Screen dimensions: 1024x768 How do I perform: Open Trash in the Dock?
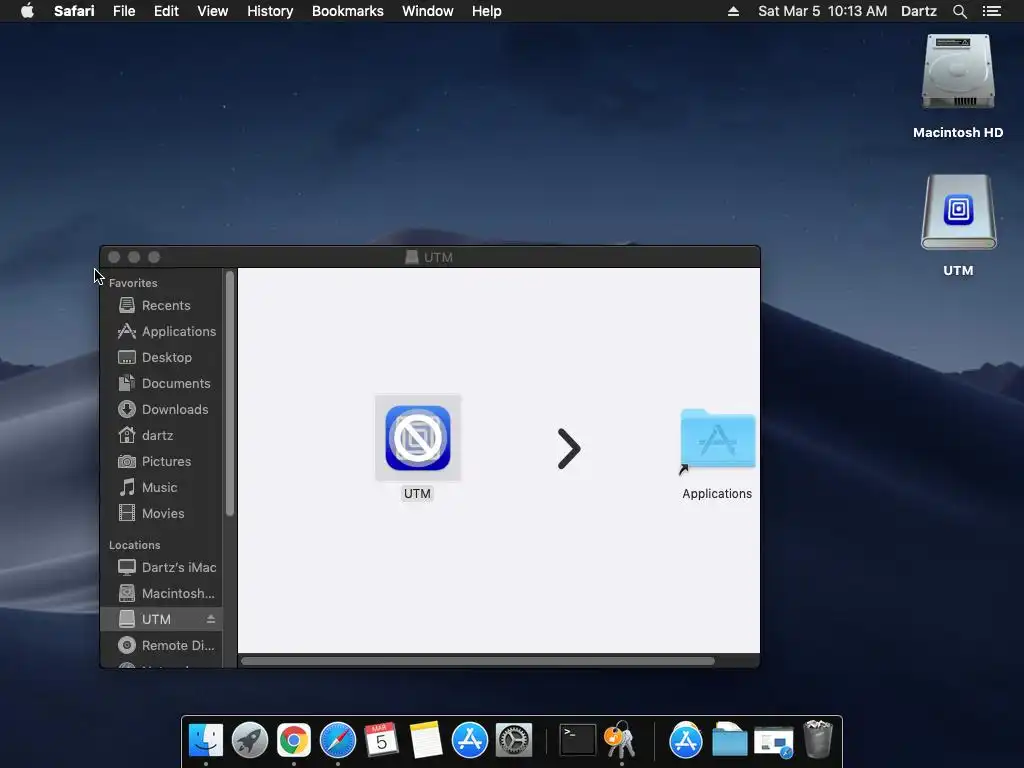tap(818, 739)
